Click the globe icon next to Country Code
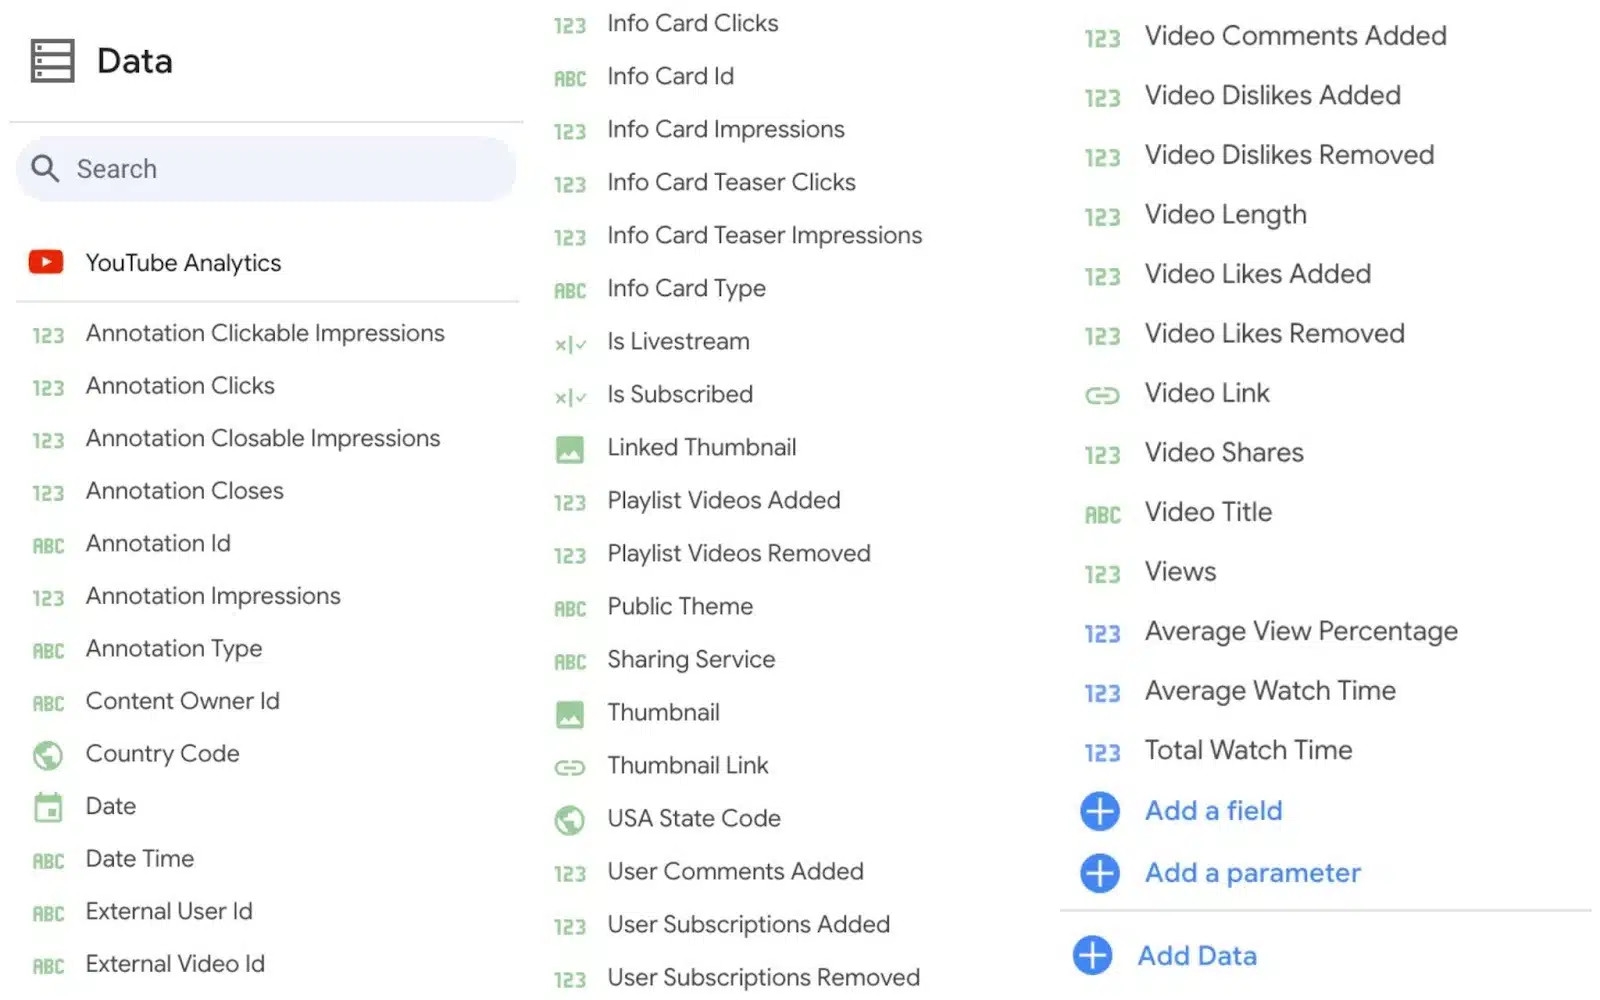Viewport: 1600px width, 1000px height. click(47, 755)
